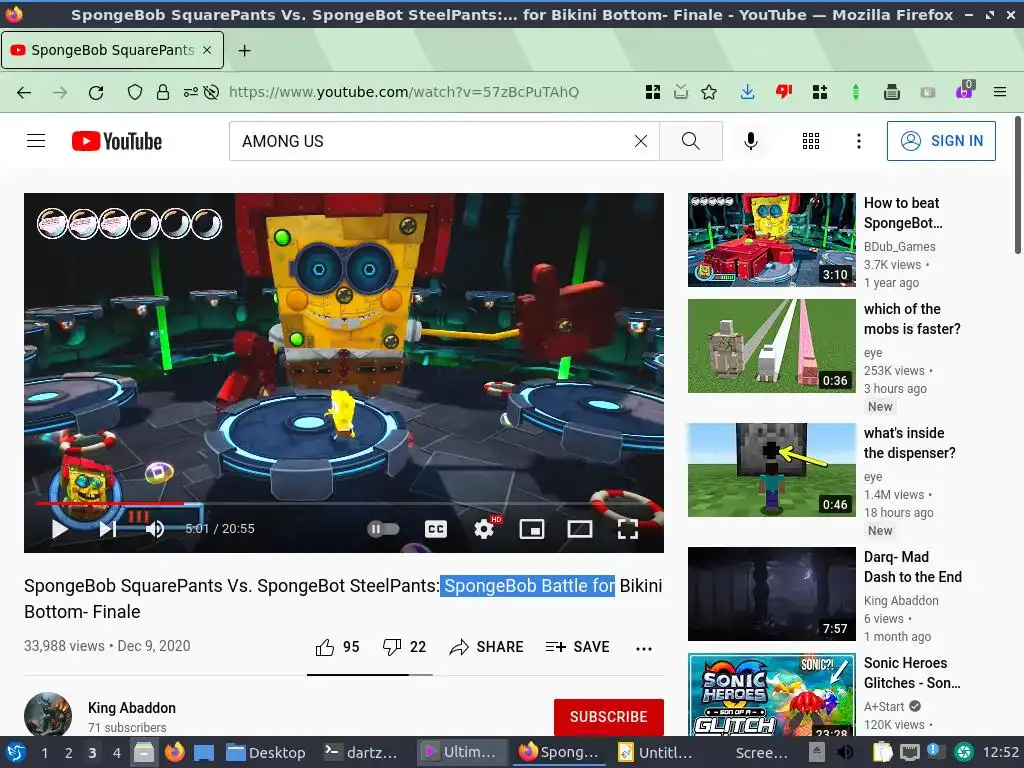Switch to workspace 4 in taskbar
Viewport: 1024px width, 768px height.
116,753
